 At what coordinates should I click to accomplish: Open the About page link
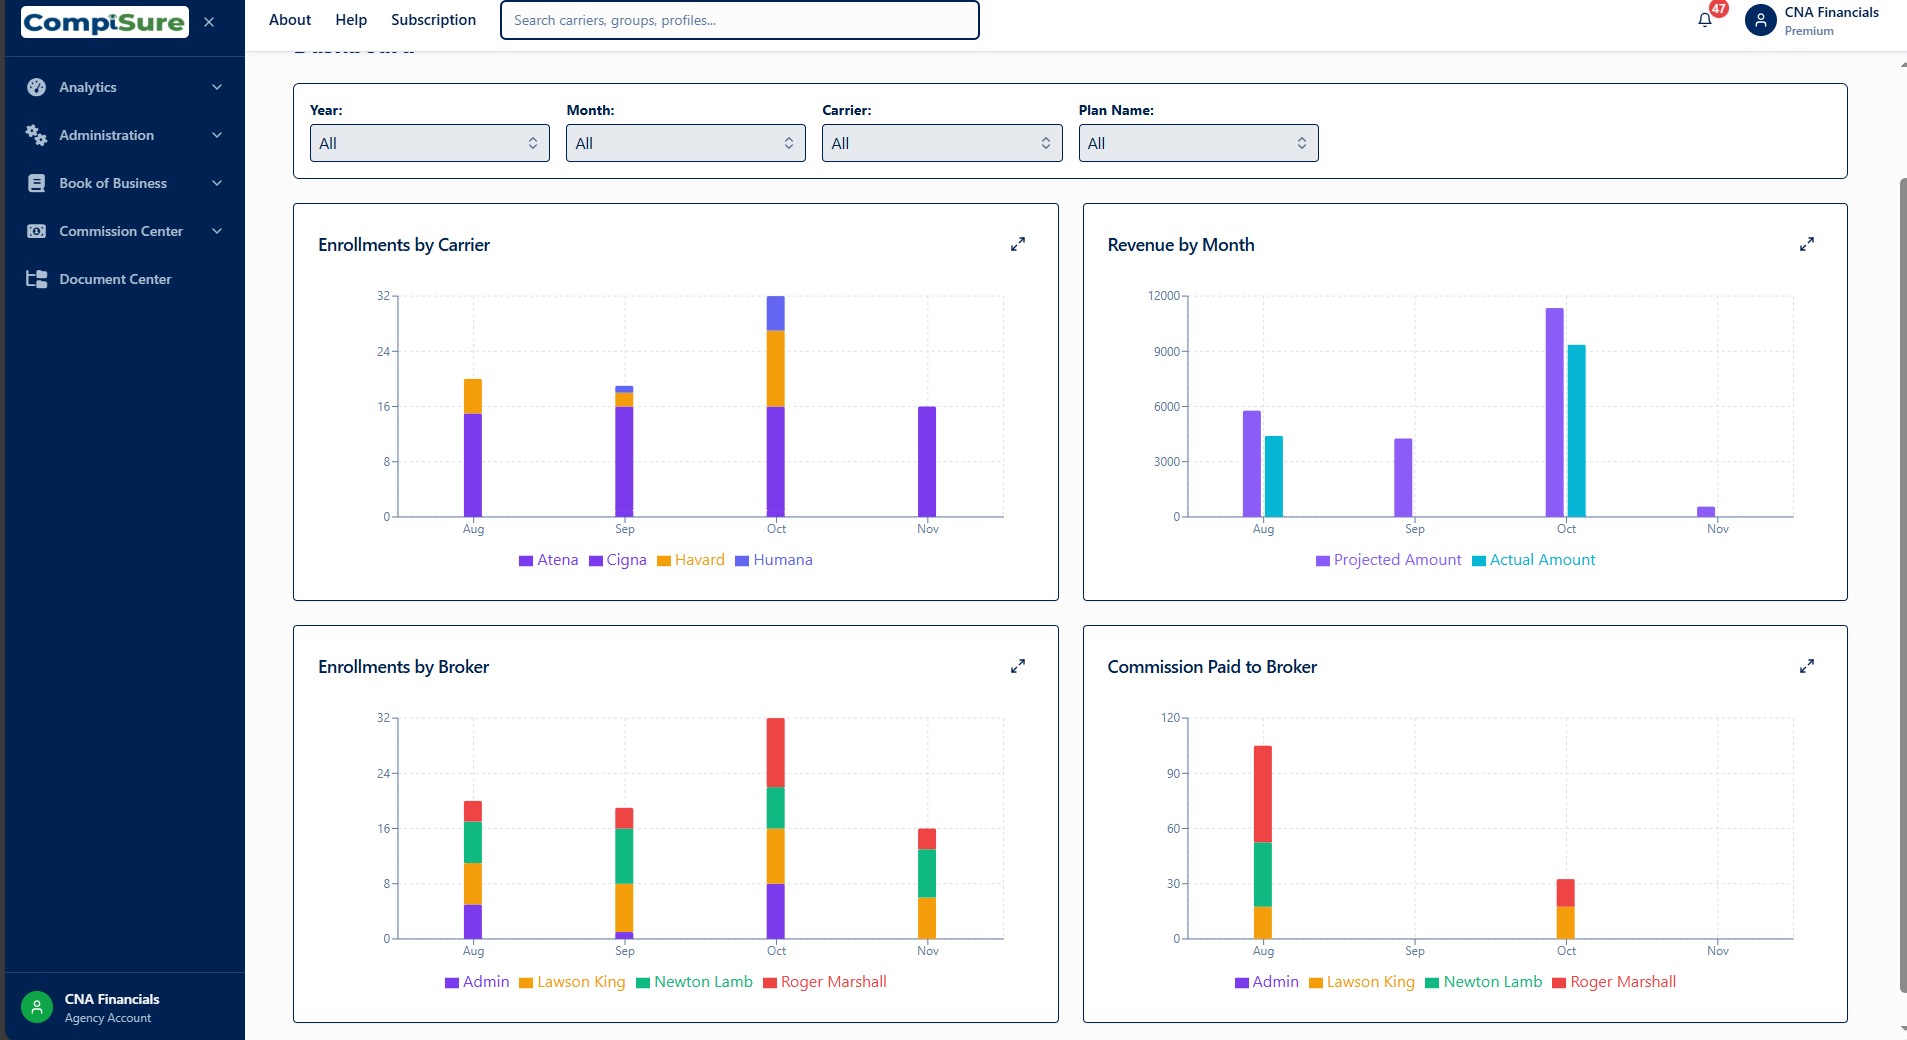tap(289, 20)
